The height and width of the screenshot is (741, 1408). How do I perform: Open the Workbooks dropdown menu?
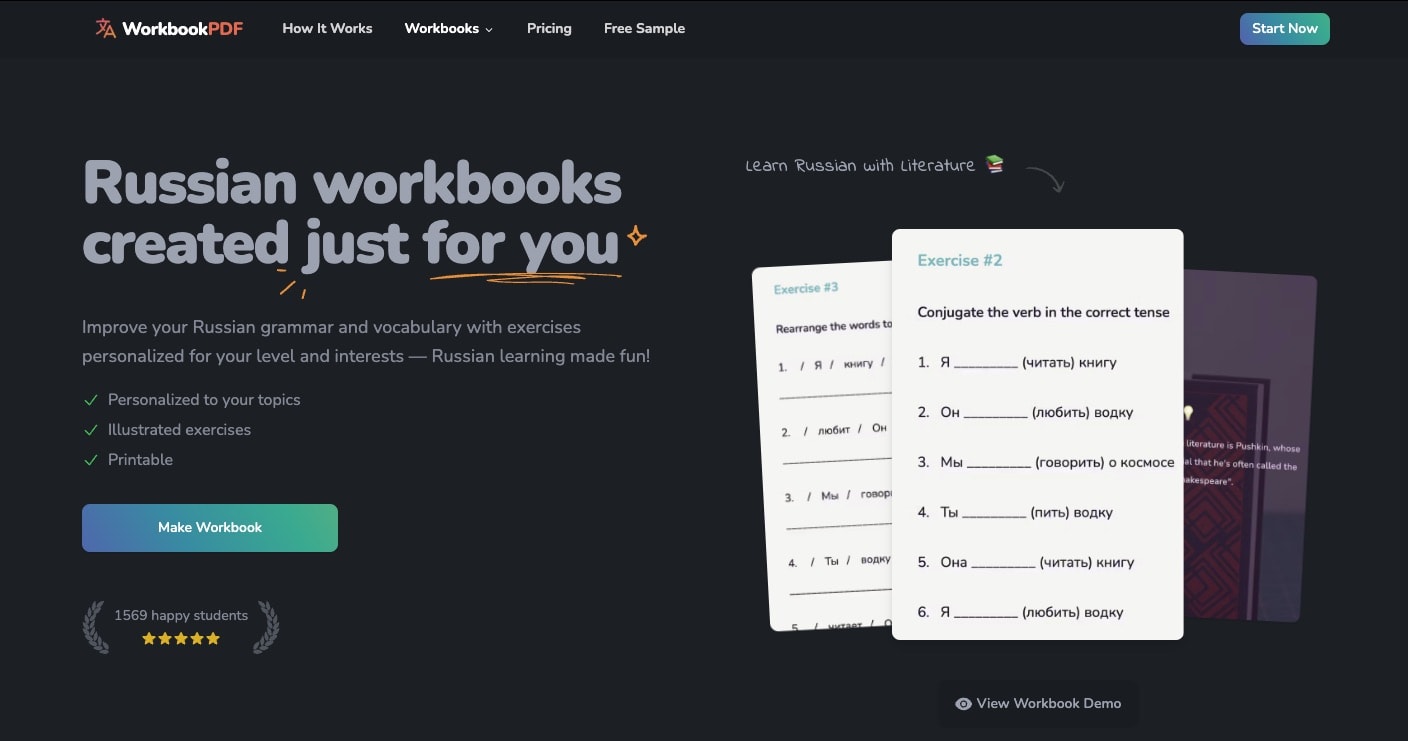(441, 29)
